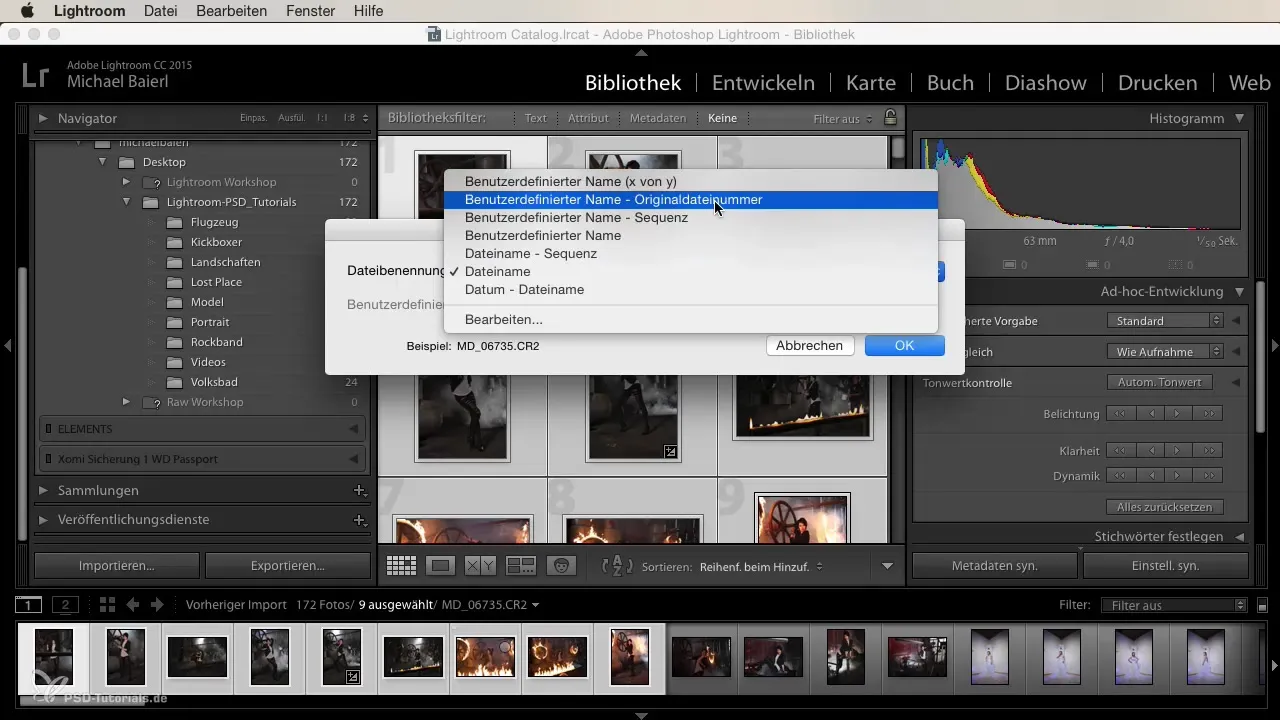Toggle sort direction A-Z icon
The image size is (1280, 720).
[x=617, y=565]
